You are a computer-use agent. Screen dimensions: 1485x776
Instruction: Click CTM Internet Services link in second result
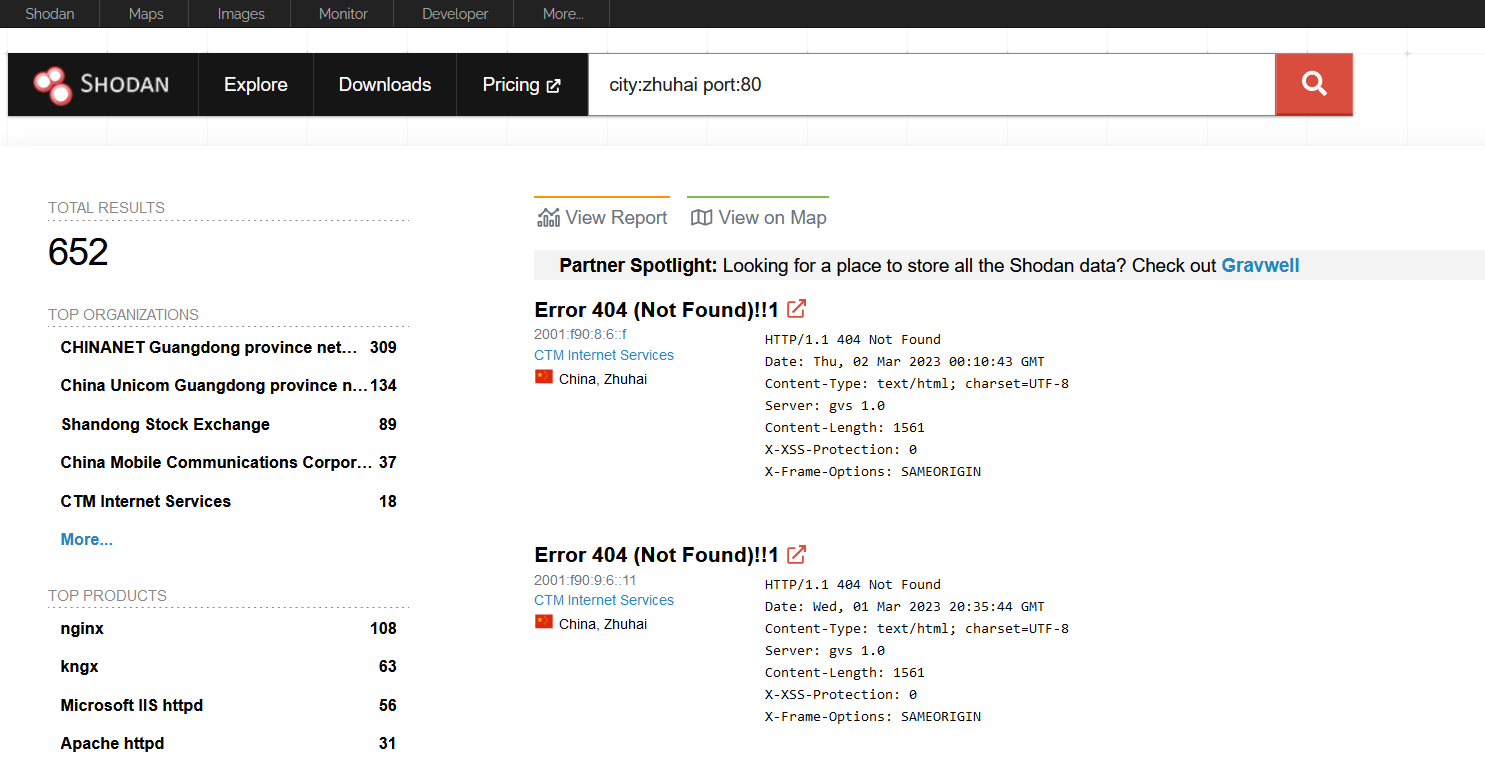(604, 600)
